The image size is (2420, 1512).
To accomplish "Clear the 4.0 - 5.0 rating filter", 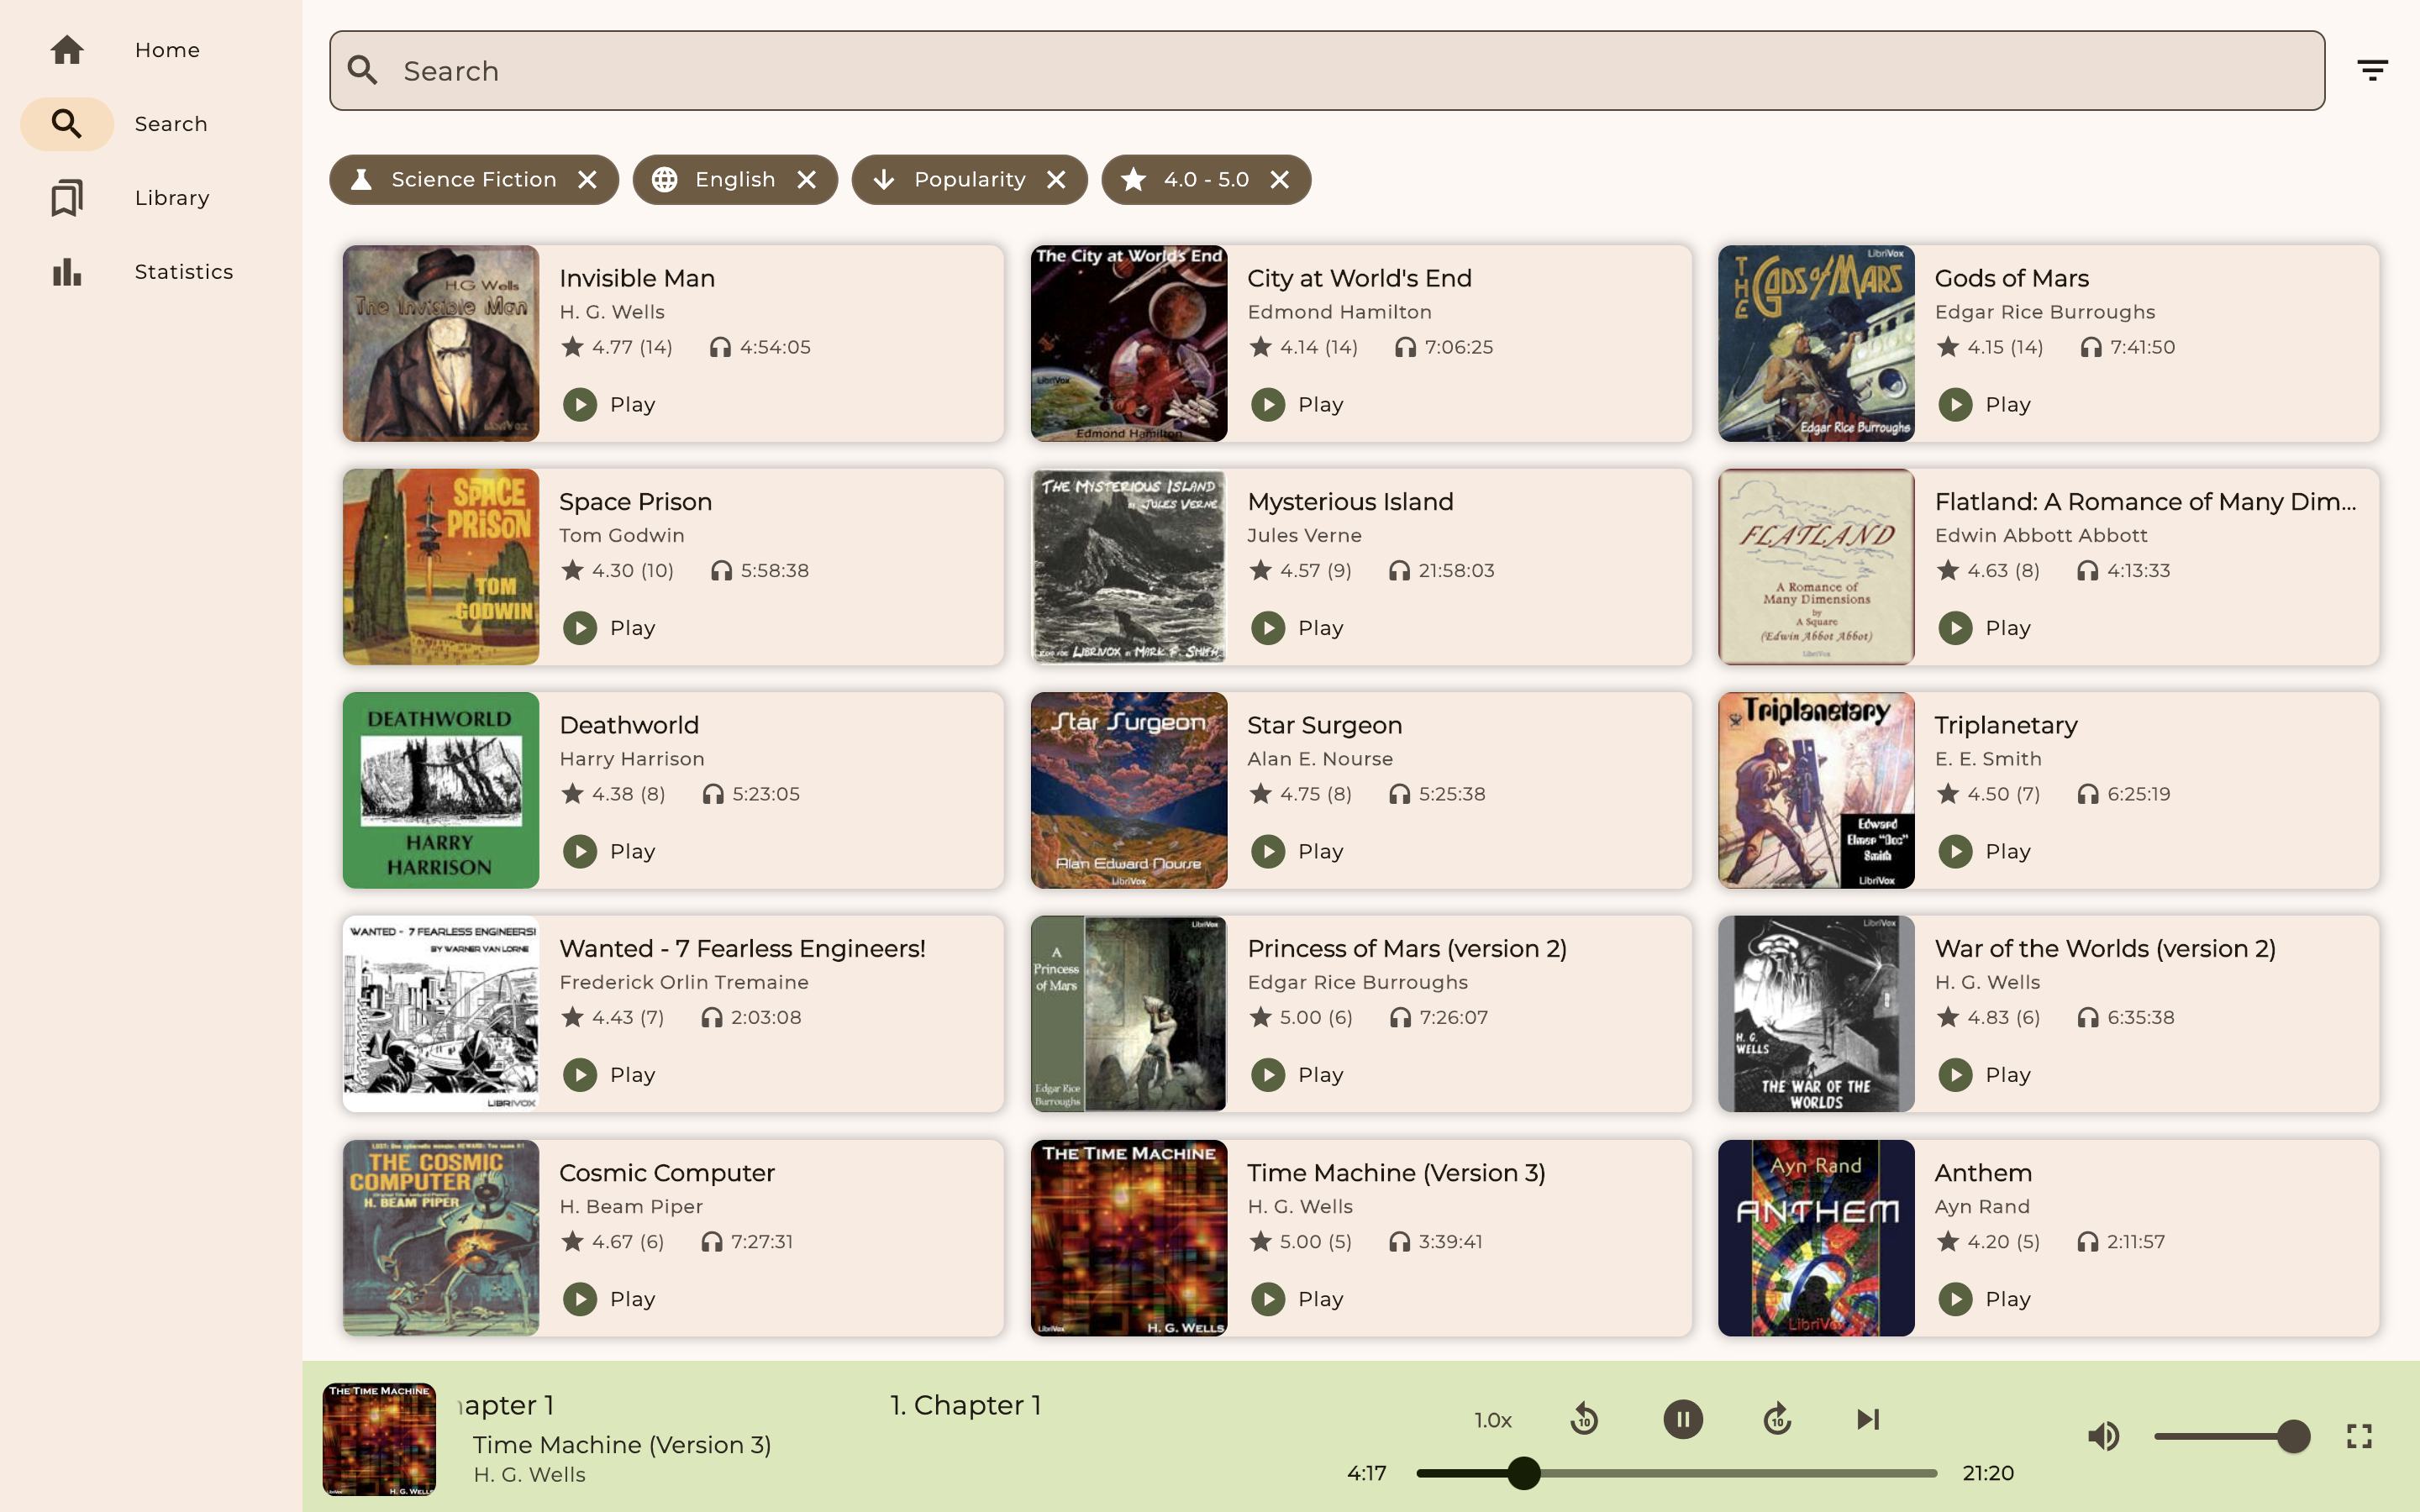I will [x=1279, y=180].
